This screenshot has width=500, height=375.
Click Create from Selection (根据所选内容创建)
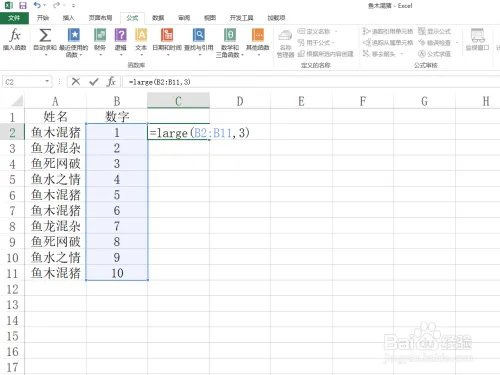point(325,54)
